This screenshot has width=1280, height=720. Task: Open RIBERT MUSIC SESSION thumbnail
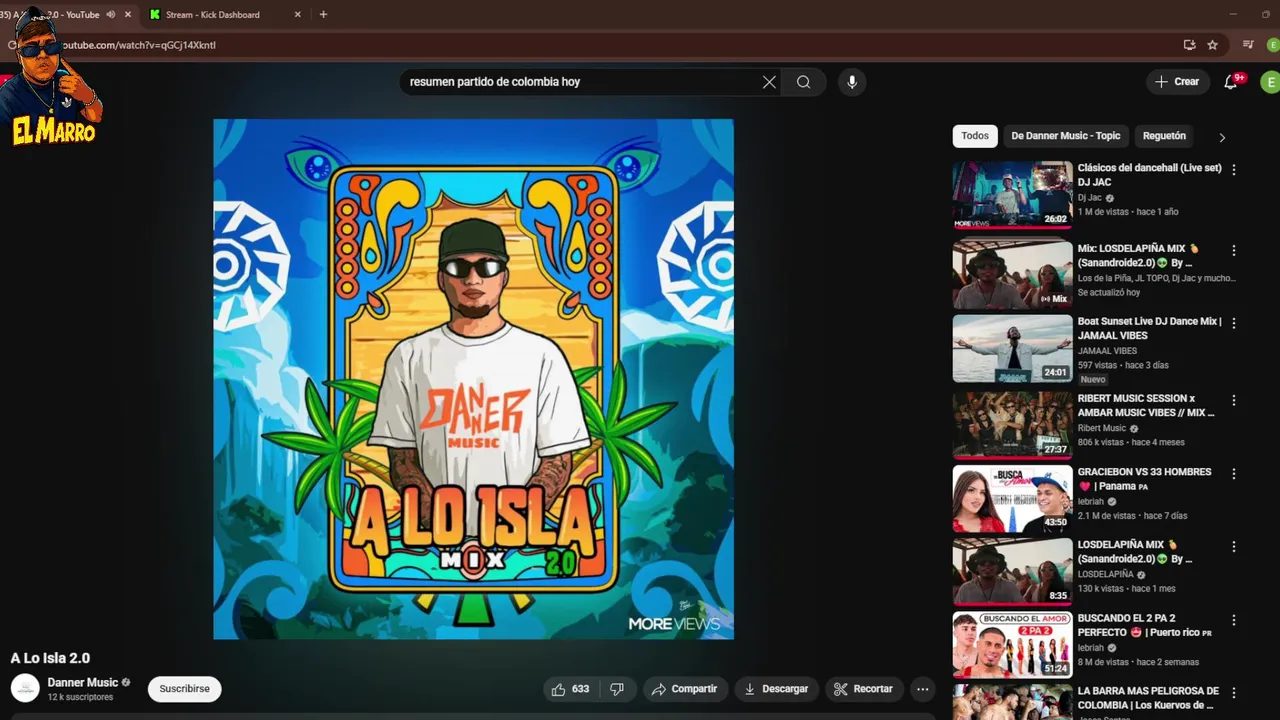1012,425
